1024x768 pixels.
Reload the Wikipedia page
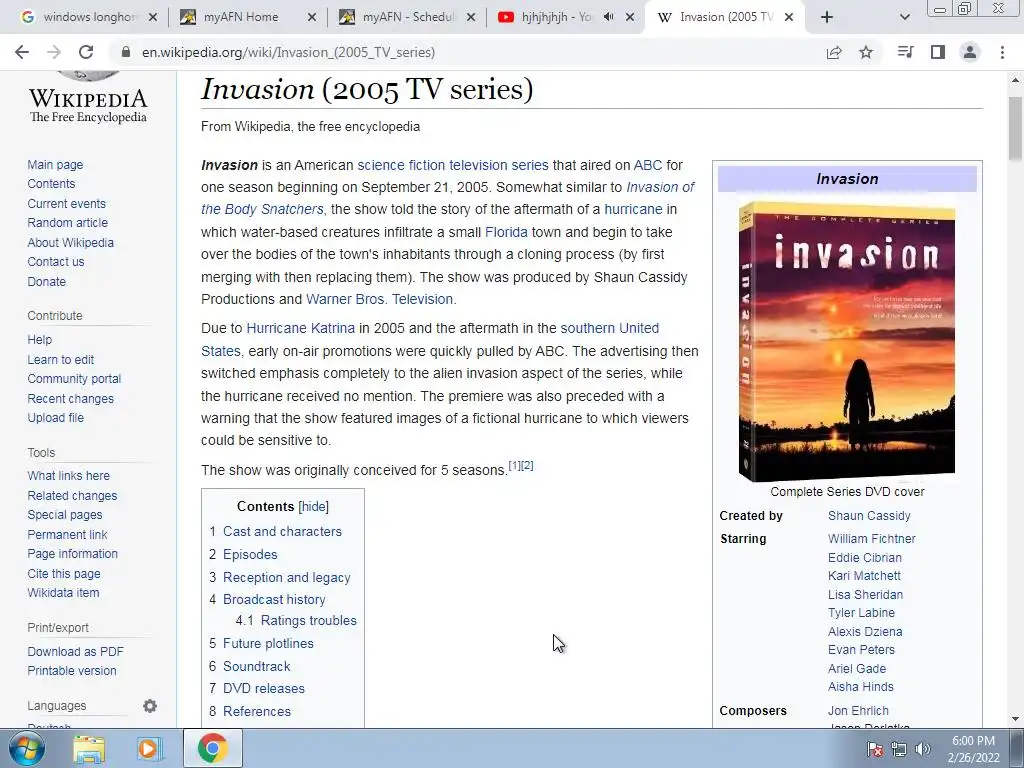[86, 52]
